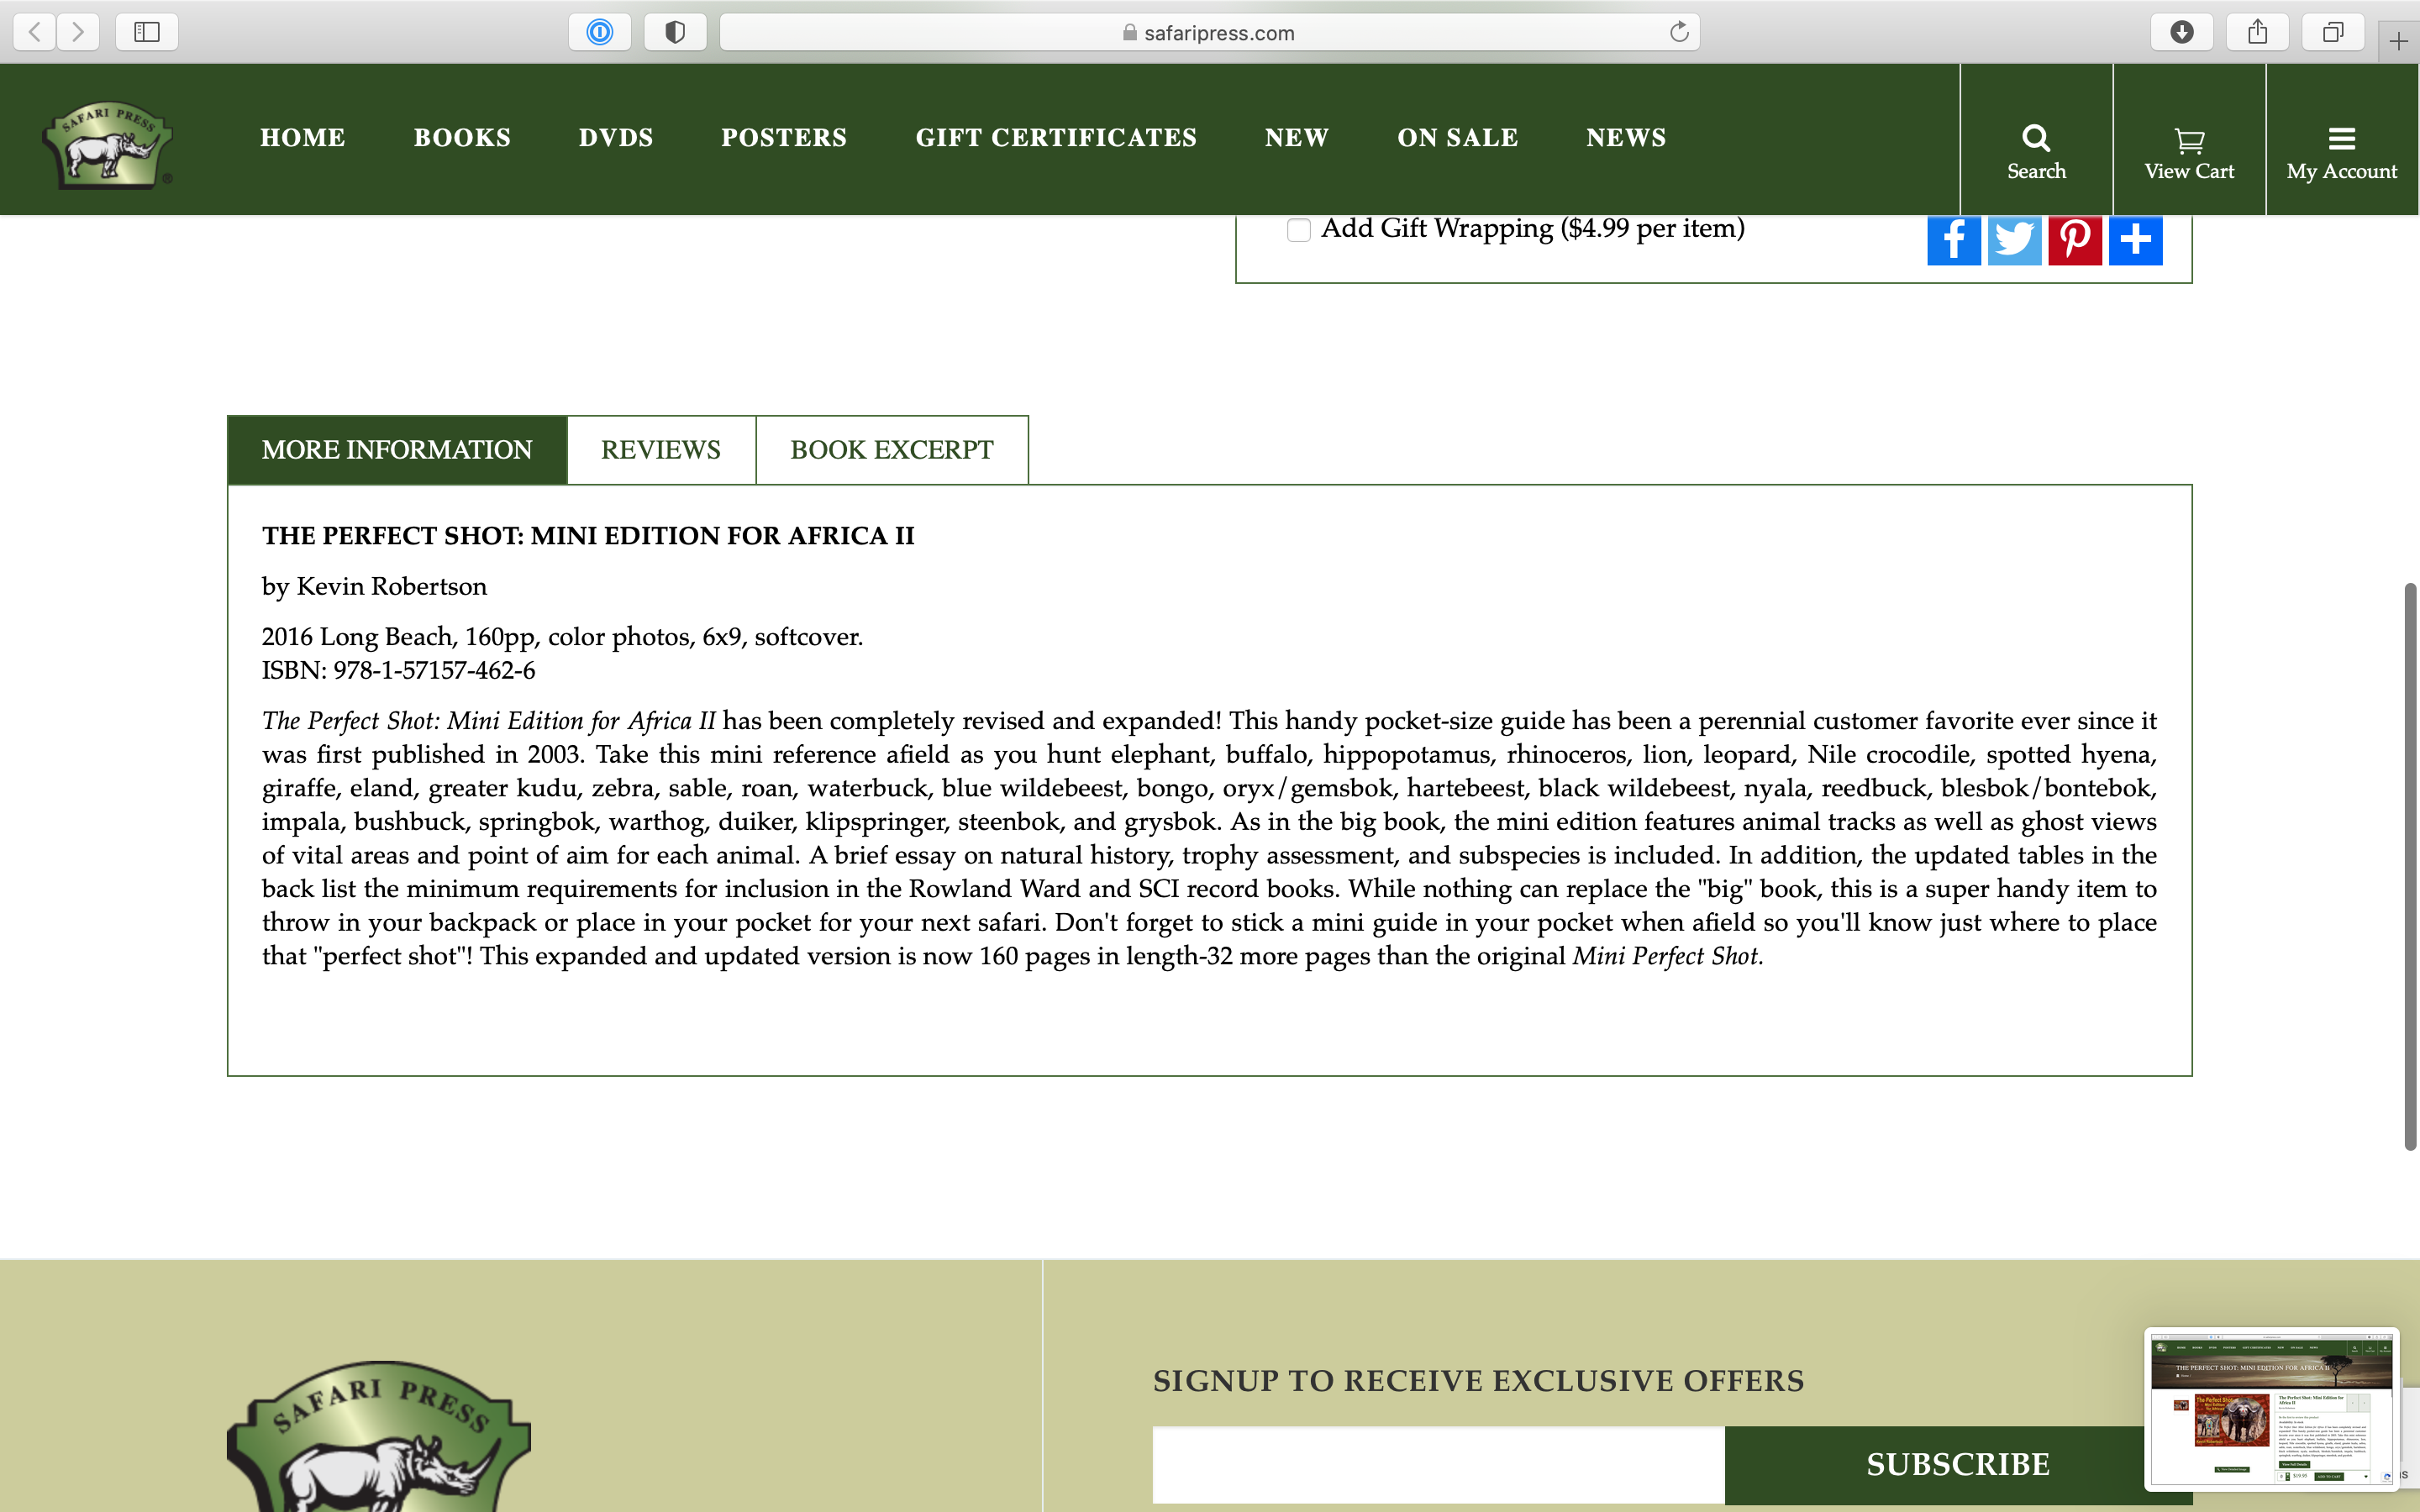Open GIFT CERTIFICATES page
Viewport: 2420px width, 1512px height.
(x=1056, y=137)
